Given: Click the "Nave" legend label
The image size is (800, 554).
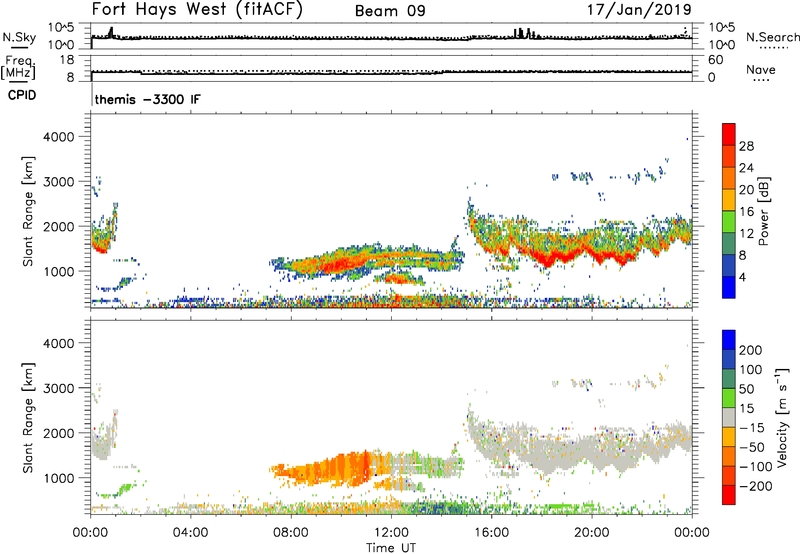Looking at the screenshot, I should (x=761, y=69).
